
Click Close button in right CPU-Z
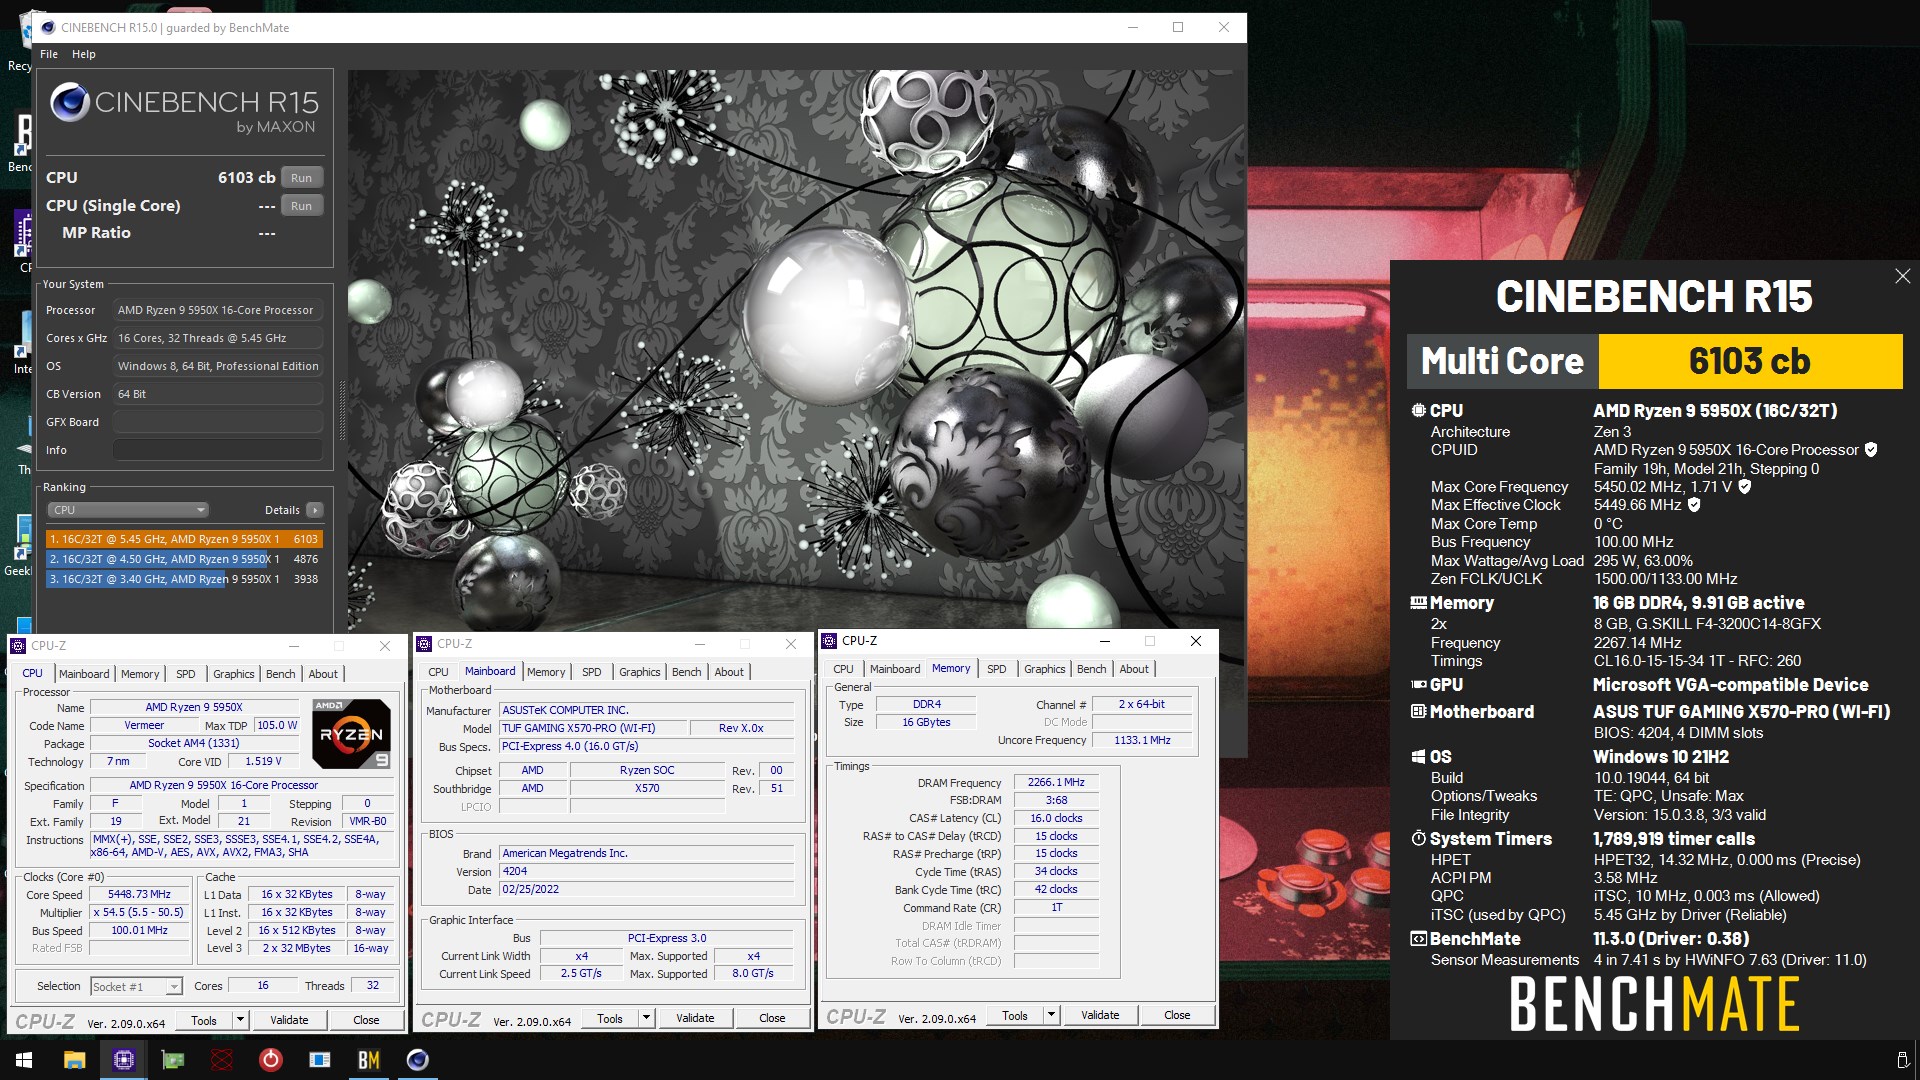click(x=1177, y=1015)
